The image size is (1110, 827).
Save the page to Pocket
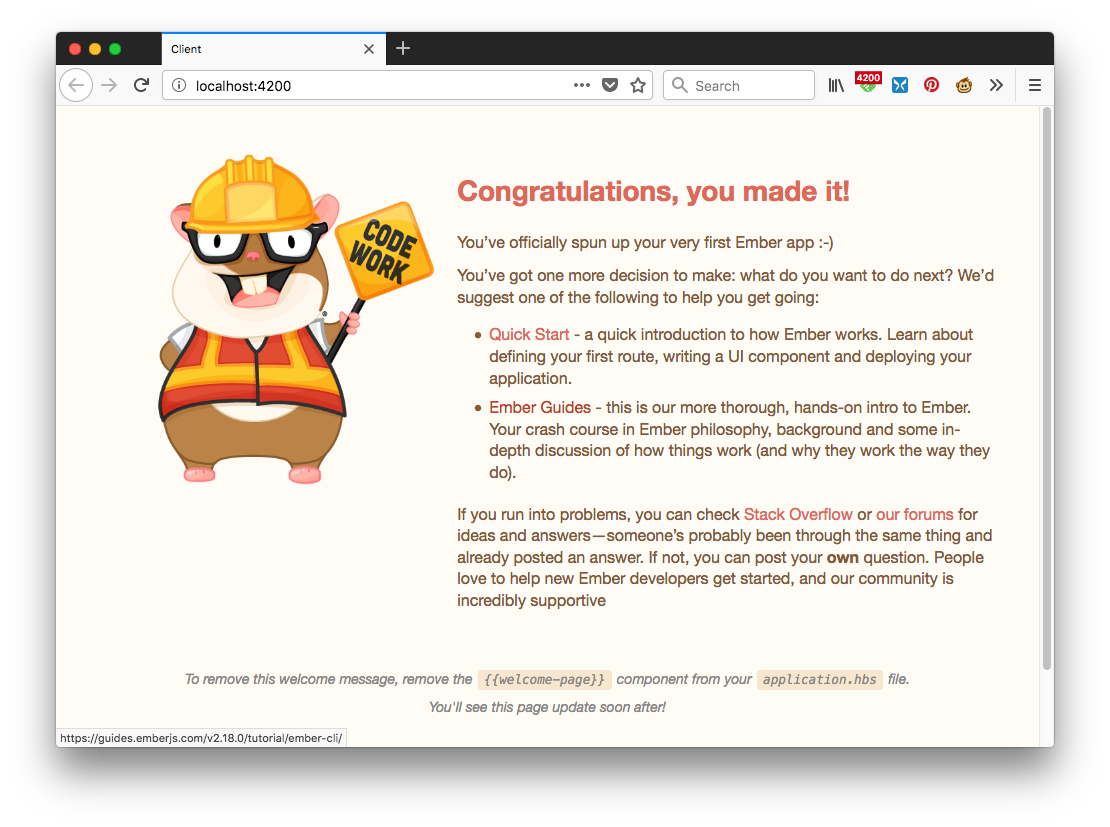pos(610,85)
